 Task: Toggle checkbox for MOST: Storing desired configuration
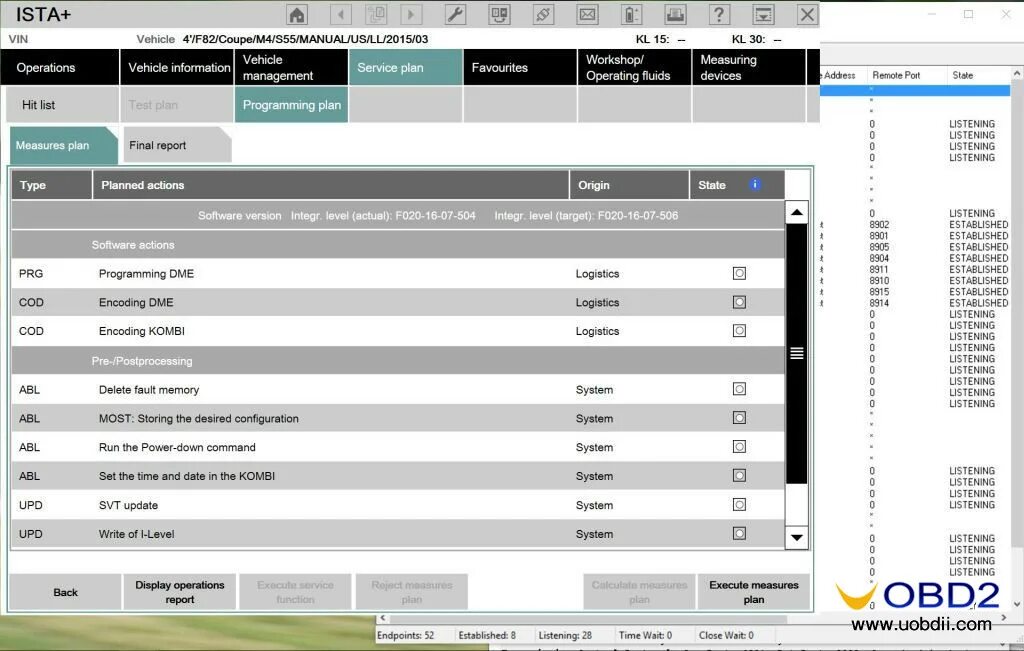pos(739,418)
